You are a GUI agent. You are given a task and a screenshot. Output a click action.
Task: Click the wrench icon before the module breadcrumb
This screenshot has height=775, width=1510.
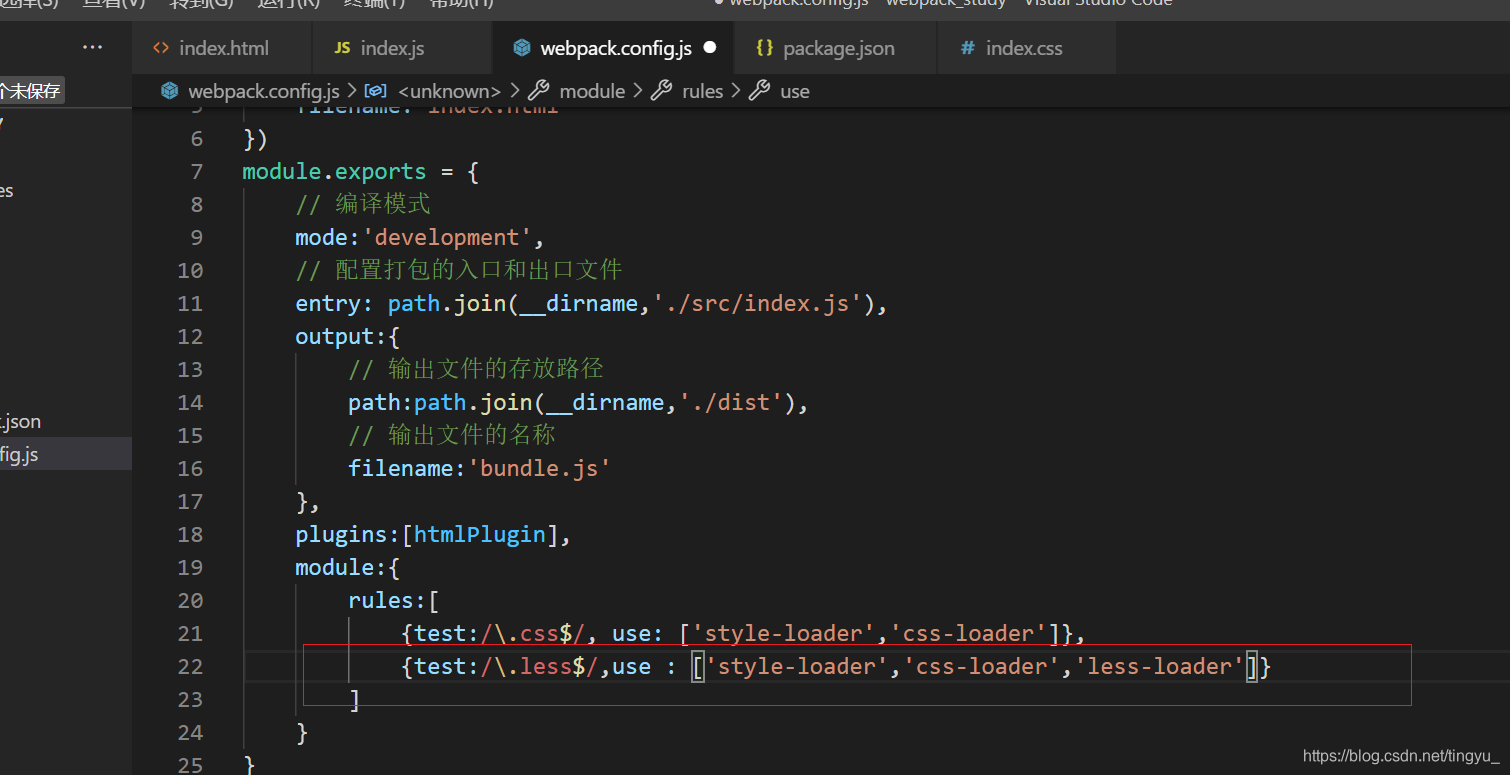click(x=539, y=90)
